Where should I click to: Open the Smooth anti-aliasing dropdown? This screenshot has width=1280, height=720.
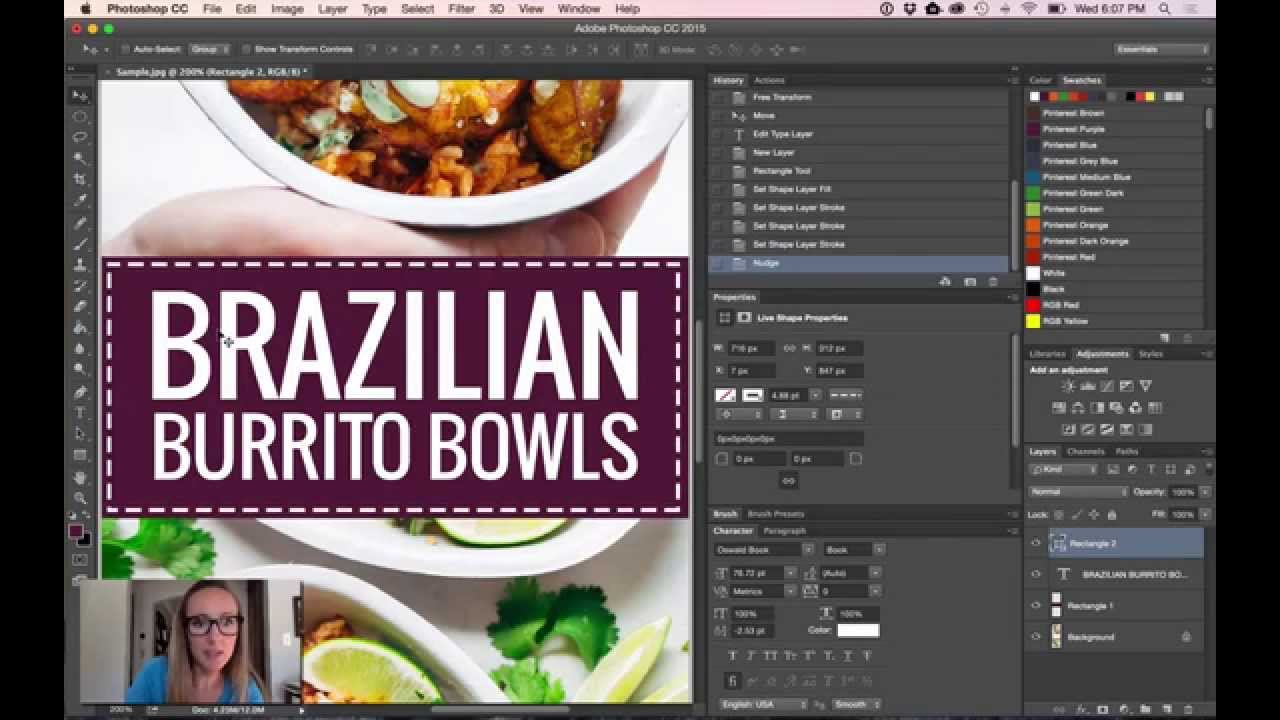click(856, 704)
